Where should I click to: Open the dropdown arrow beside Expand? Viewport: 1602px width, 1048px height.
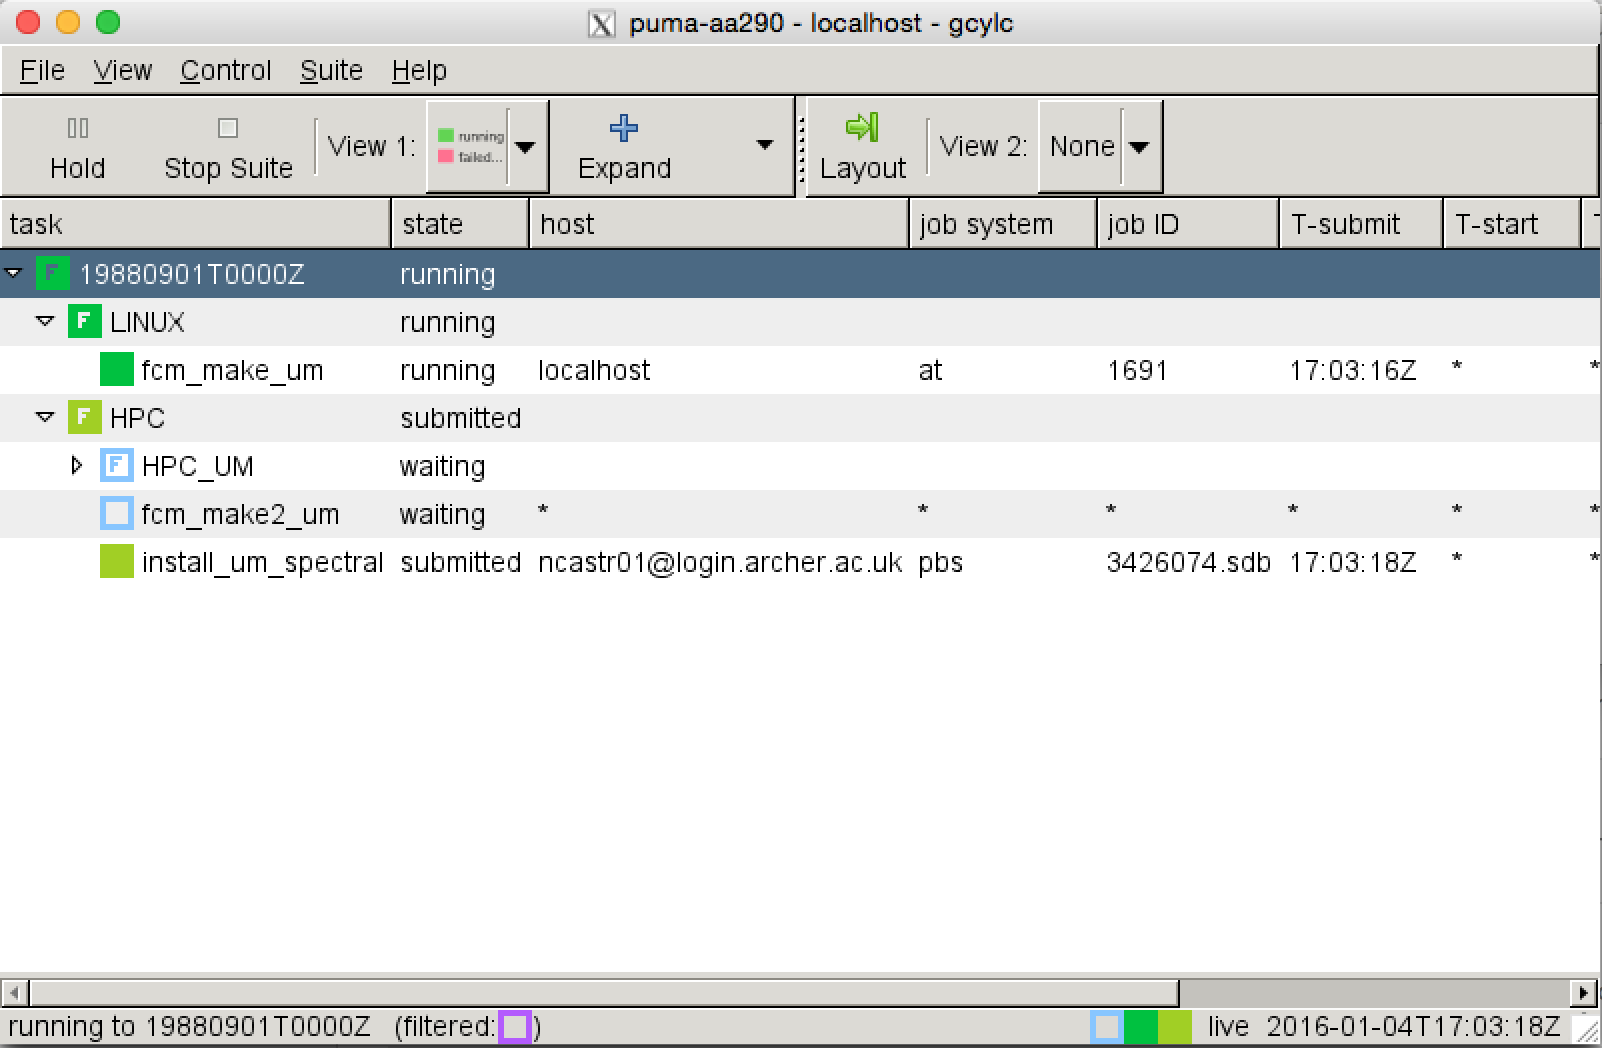765,146
